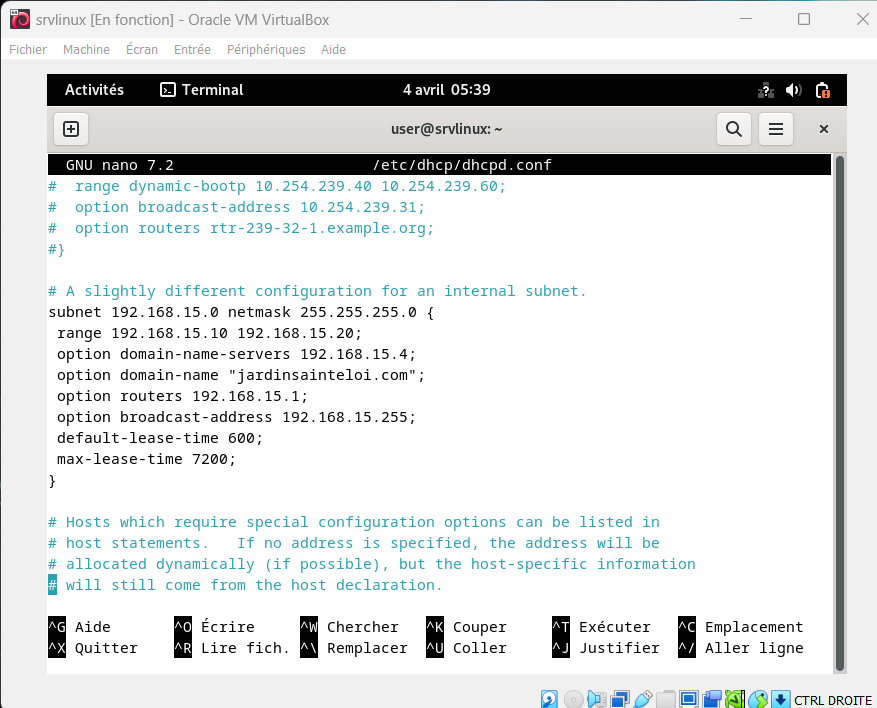The height and width of the screenshot is (708, 877).
Task: Open the Périphériques menu
Action: pyautogui.click(x=266, y=49)
